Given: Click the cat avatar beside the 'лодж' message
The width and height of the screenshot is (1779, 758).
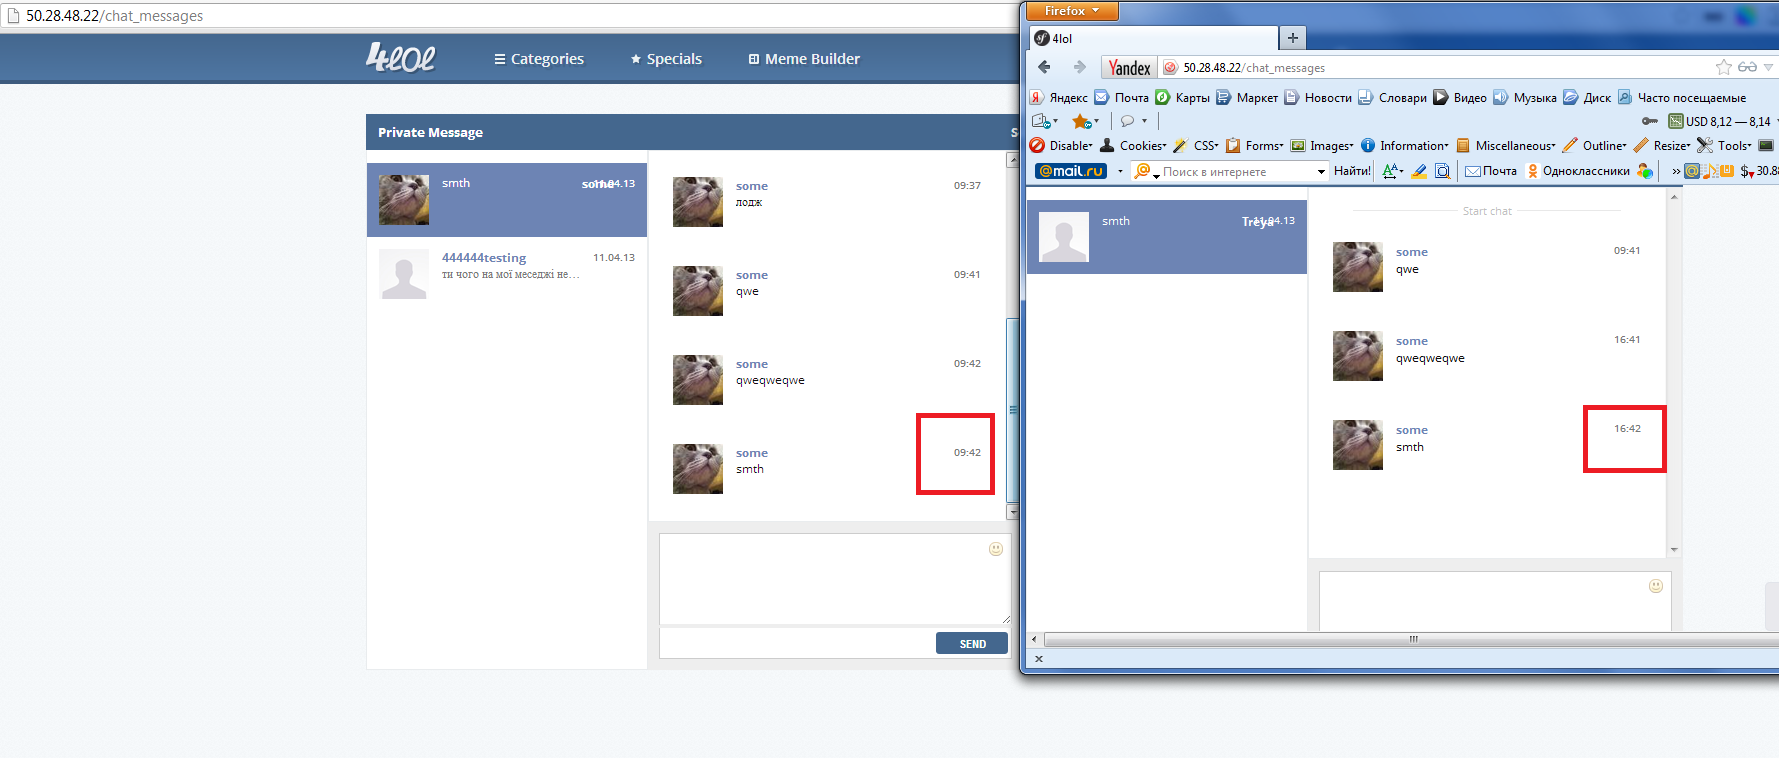Looking at the screenshot, I should (698, 202).
